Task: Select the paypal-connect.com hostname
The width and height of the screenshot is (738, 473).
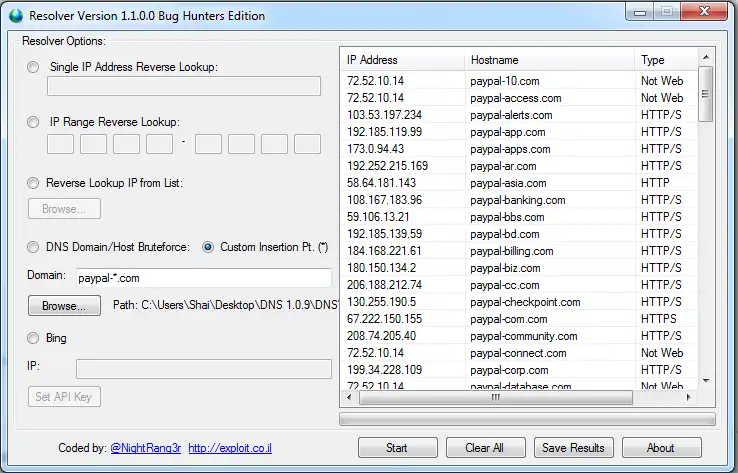Action: coord(518,353)
